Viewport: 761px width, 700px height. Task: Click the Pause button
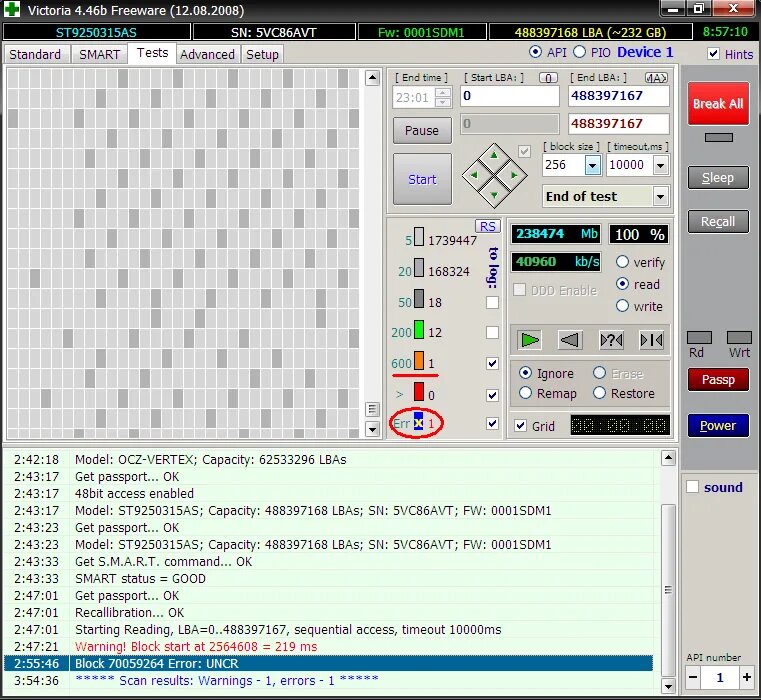point(422,130)
